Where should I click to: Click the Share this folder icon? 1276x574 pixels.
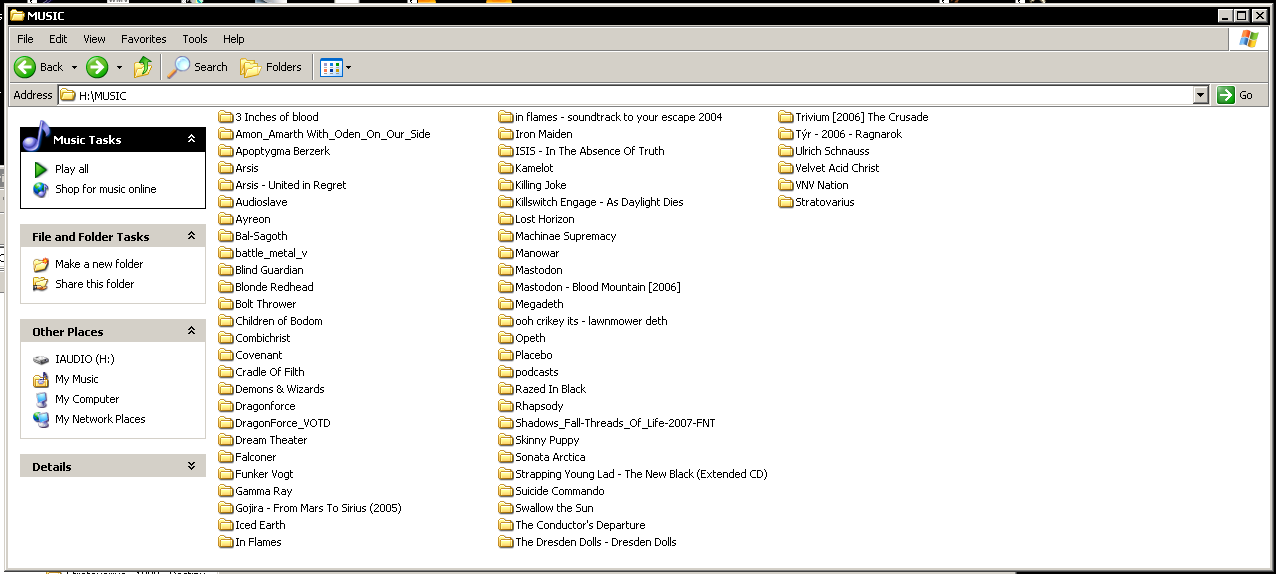[x=41, y=284]
